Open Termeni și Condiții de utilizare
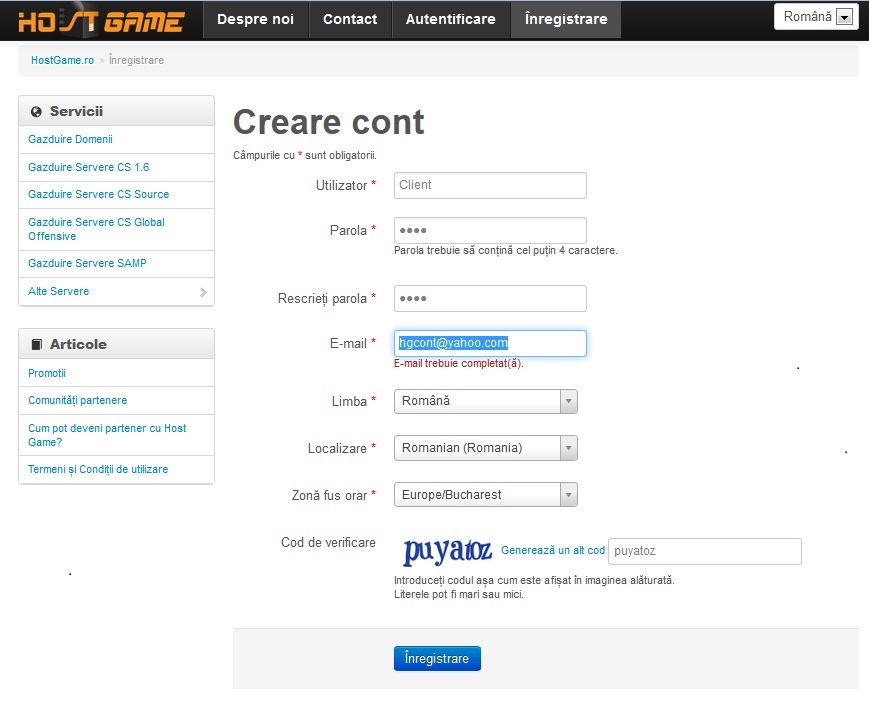This screenshot has width=869, height=701. [x=98, y=469]
